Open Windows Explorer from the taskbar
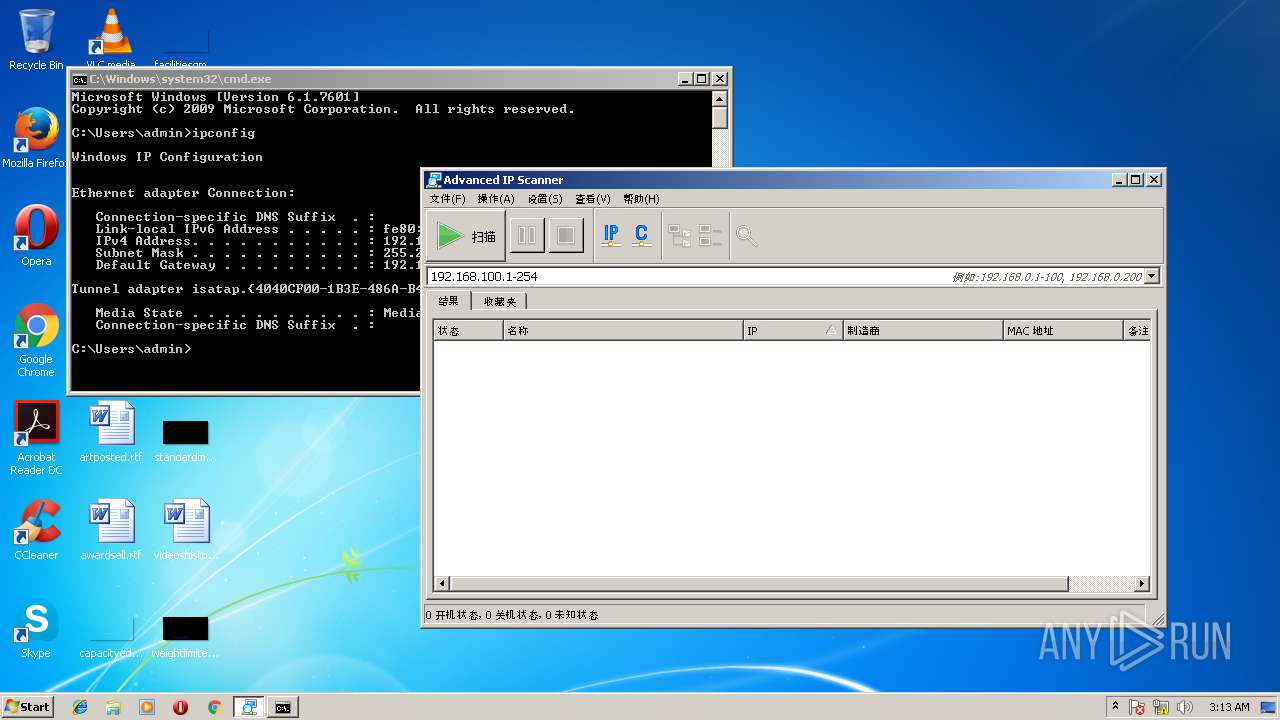Viewport: 1280px width, 720px height. click(113, 707)
